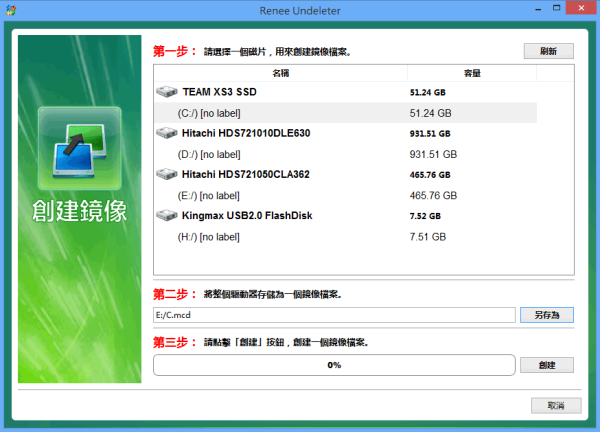Maximize the Renee Undeleter window
This screenshot has width=600, height=432.
[x=556, y=8]
